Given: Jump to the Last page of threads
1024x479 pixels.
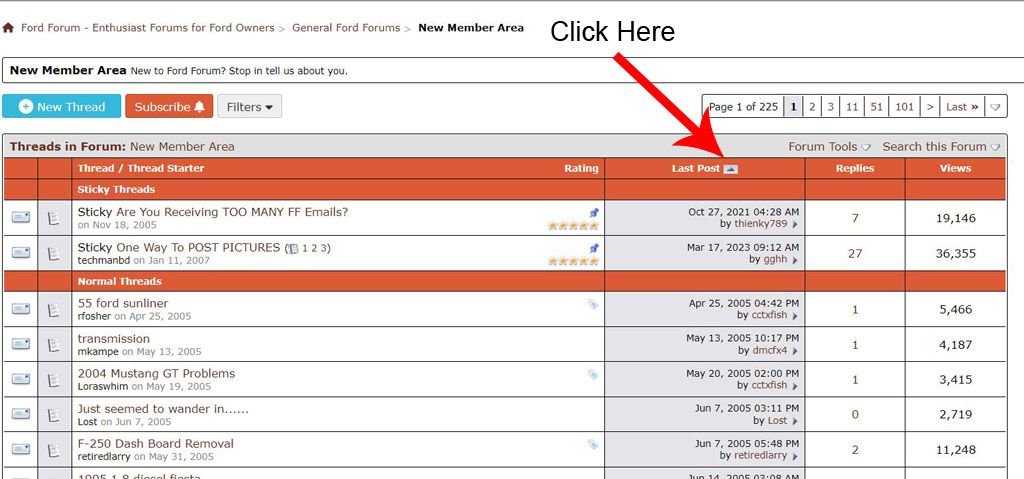Looking at the screenshot, I should point(962,107).
